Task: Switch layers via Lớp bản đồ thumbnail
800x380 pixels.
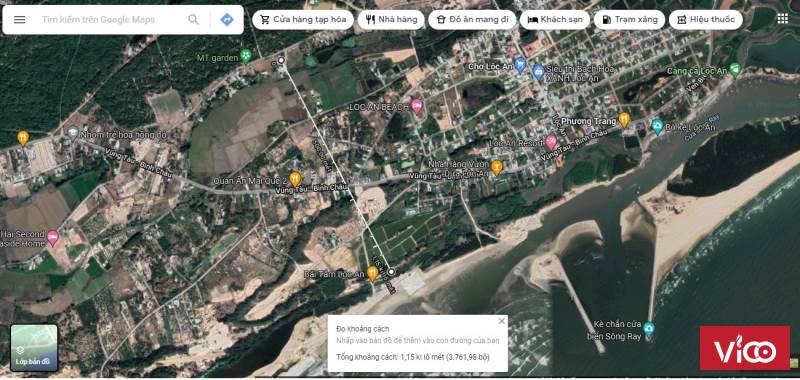Action: 34,347
